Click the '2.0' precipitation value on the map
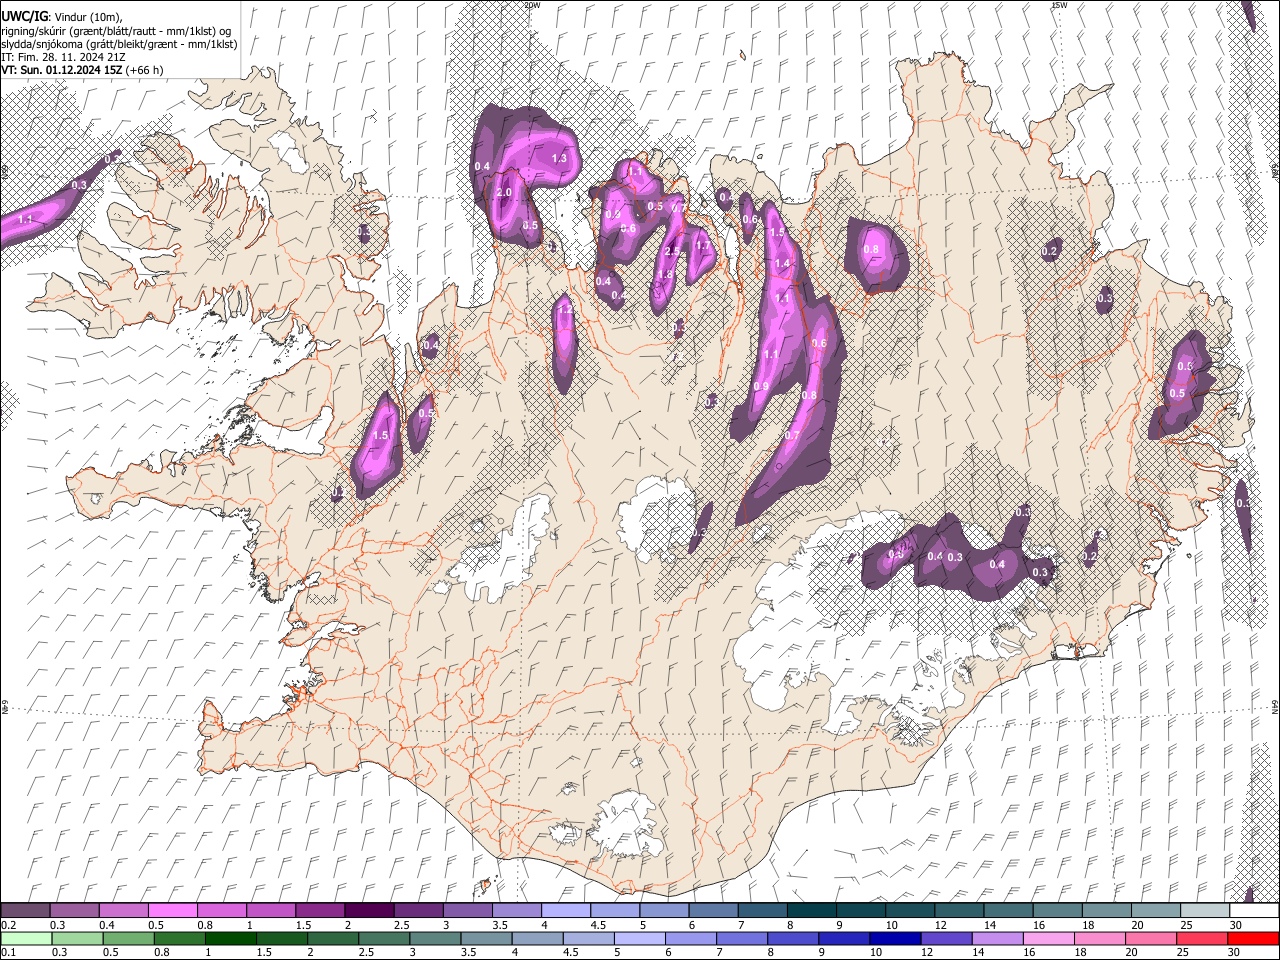Screen dimensions: 1280x960 [504, 192]
